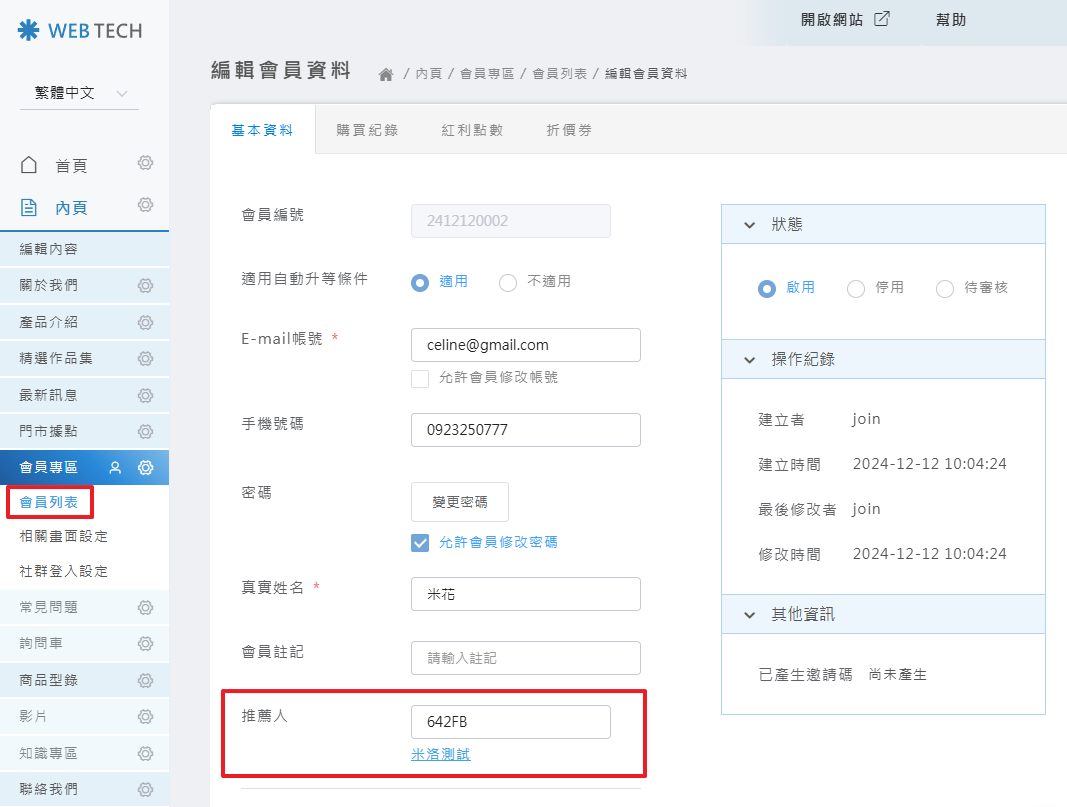The width and height of the screenshot is (1067, 807).
Task: Open the 紅利點數 tab
Action: coord(472,130)
